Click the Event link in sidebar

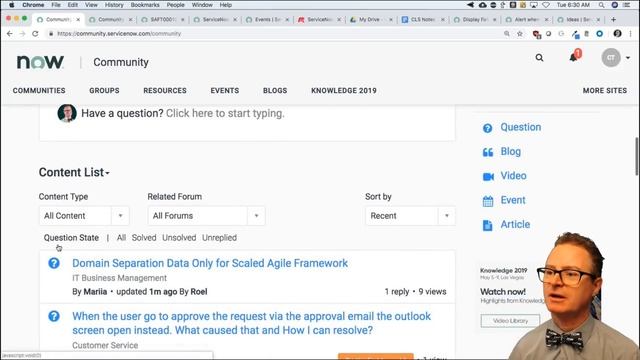click(513, 200)
